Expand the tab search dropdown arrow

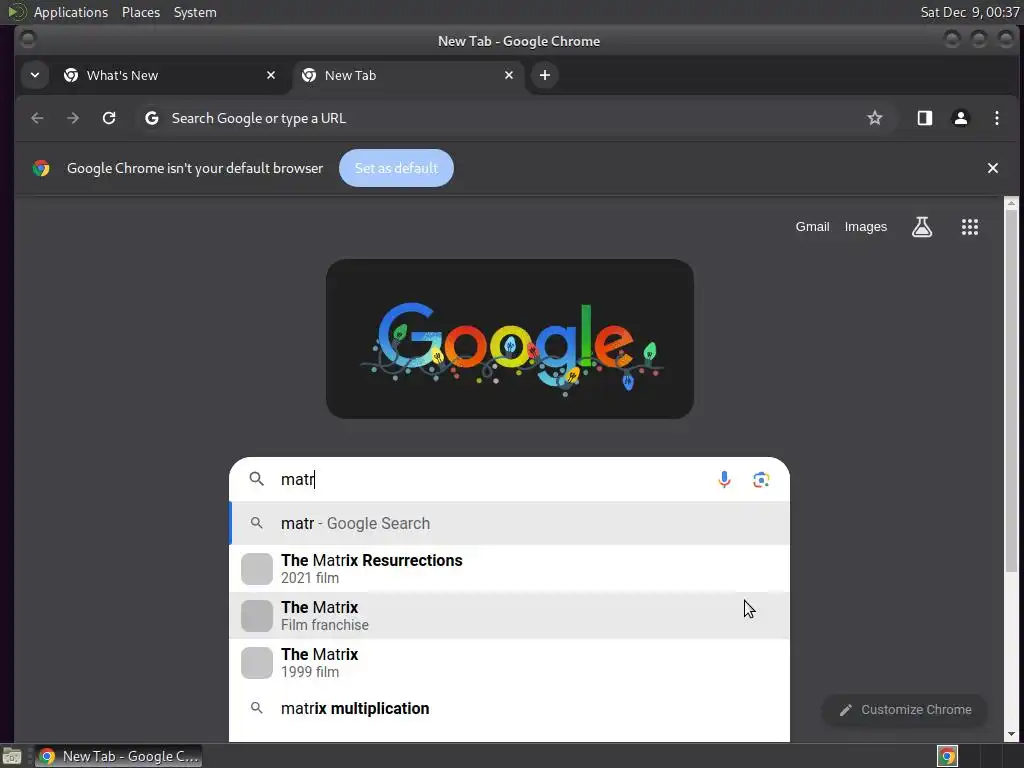pyautogui.click(x=35, y=75)
